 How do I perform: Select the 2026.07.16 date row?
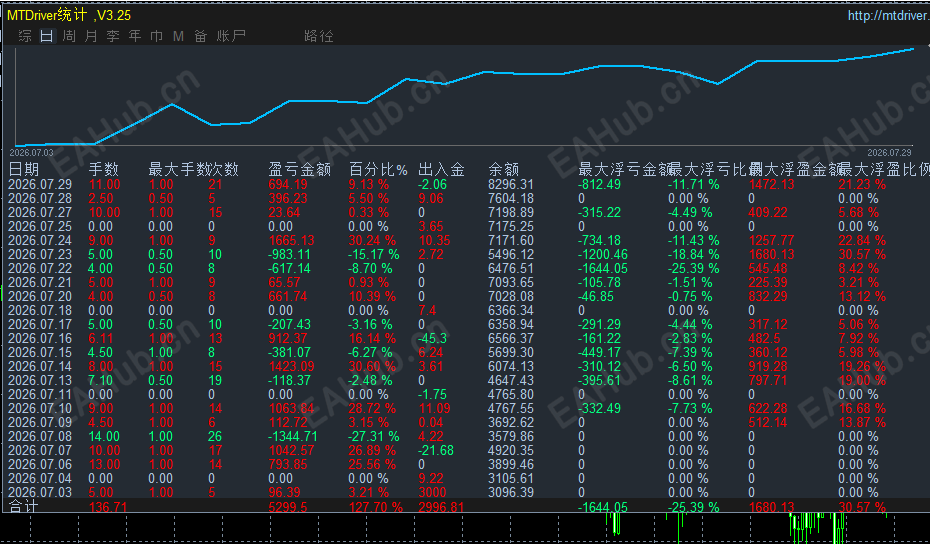(x=40, y=338)
